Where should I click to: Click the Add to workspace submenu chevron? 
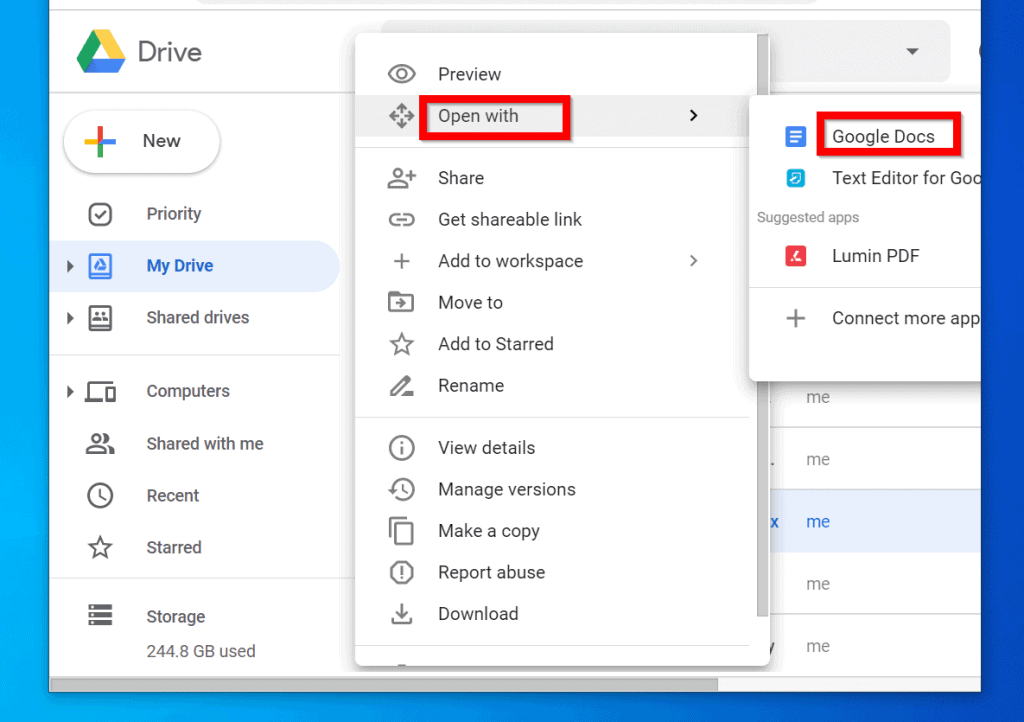pos(694,261)
